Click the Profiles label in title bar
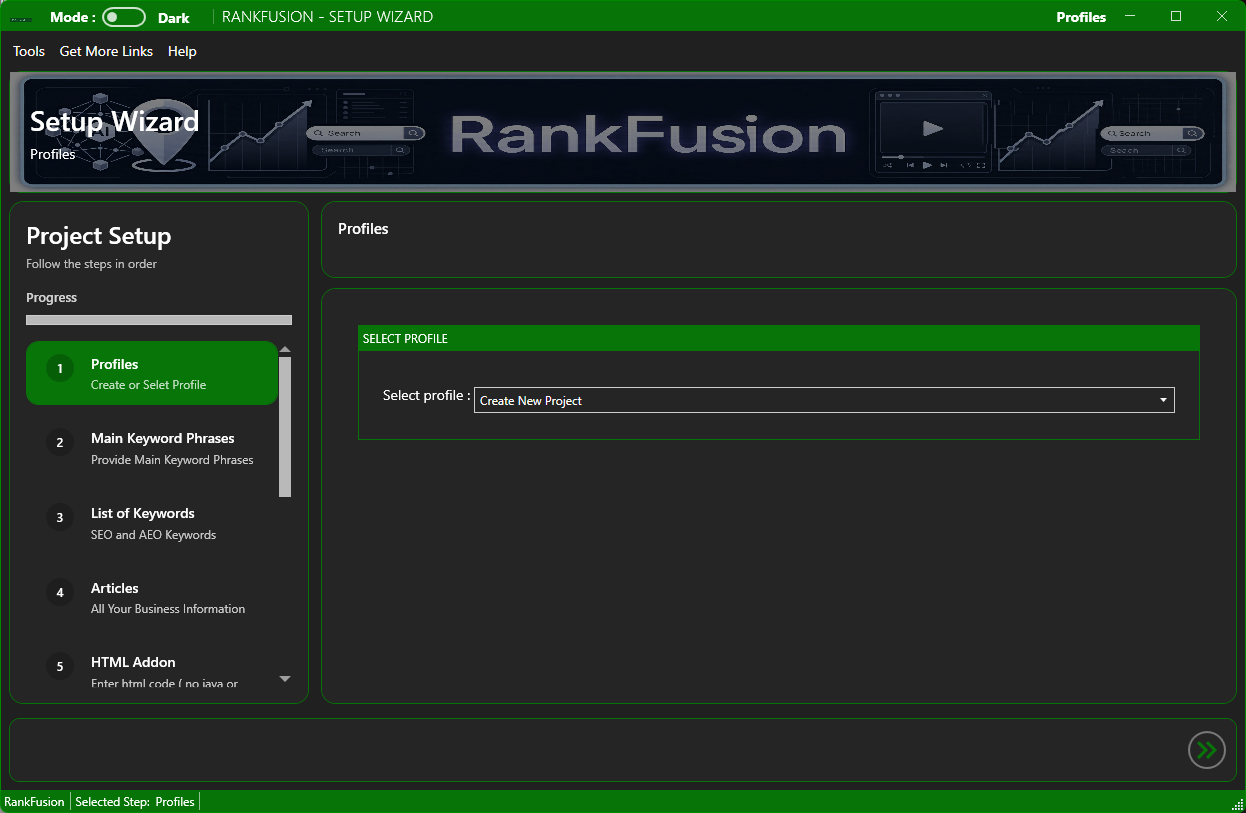This screenshot has height=813, width=1246. pyautogui.click(x=1081, y=17)
